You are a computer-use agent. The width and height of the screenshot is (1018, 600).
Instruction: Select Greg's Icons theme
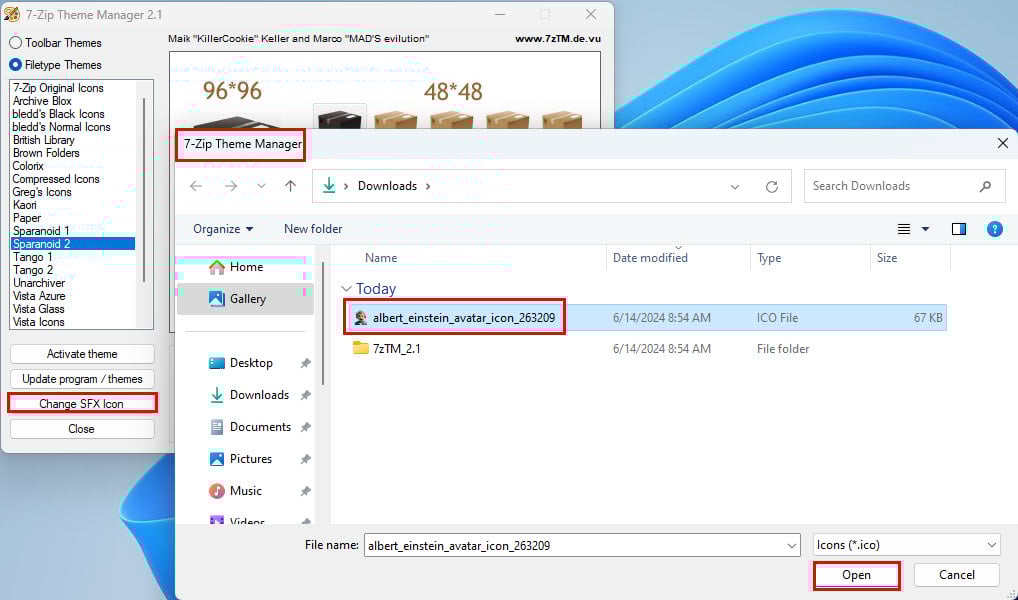pyautogui.click(x=42, y=192)
